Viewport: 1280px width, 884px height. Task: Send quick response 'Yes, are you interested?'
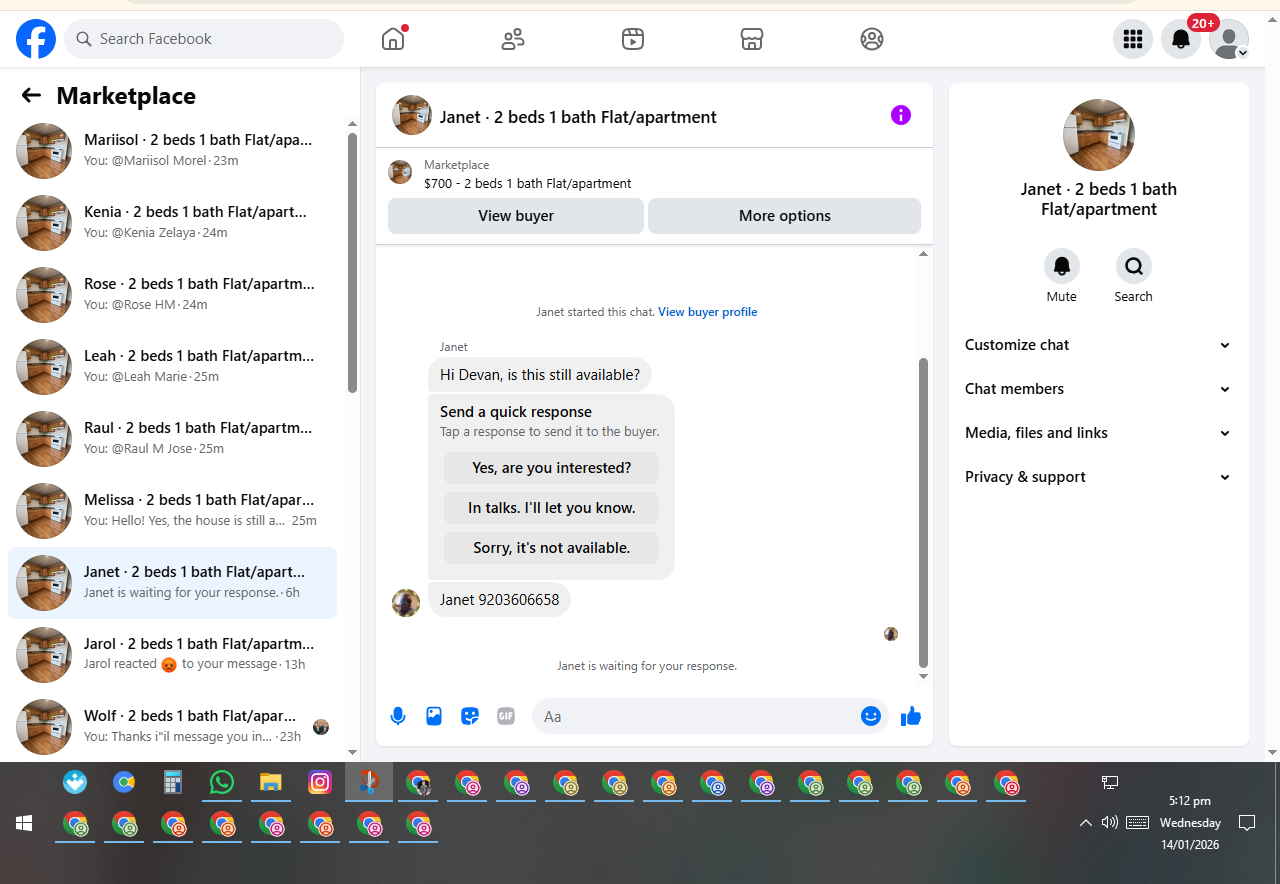pyautogui.click(x=552, y=468)
